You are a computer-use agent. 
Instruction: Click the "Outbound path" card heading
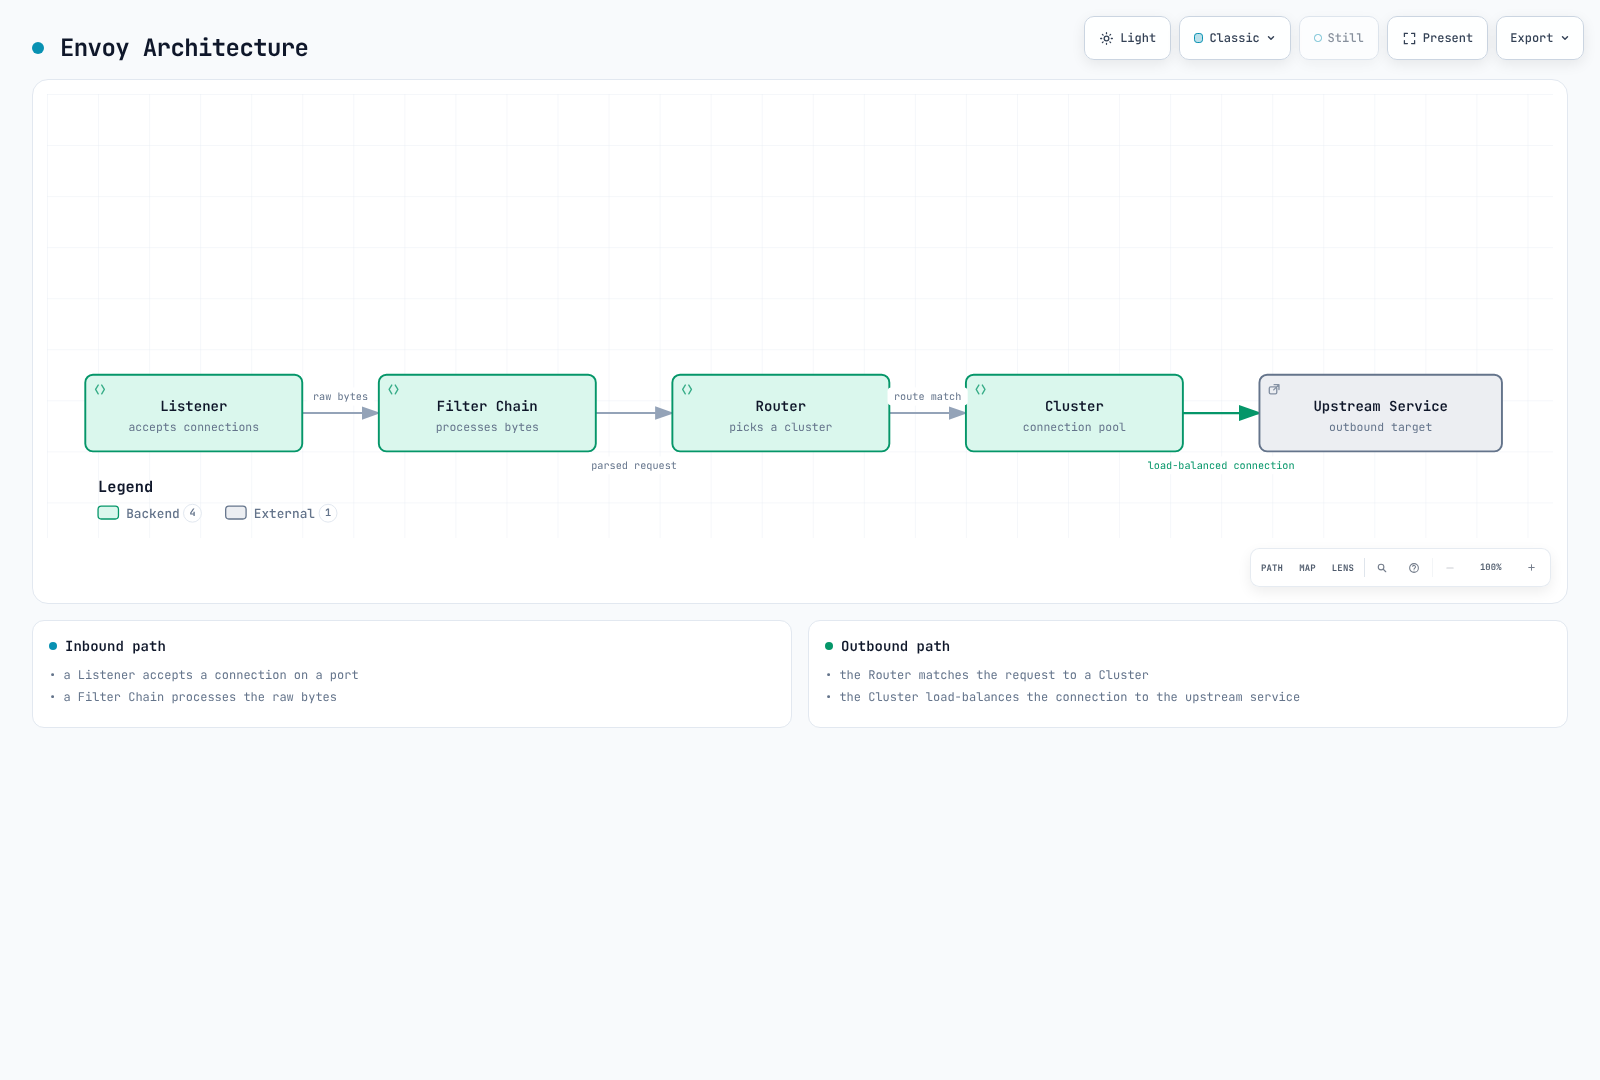[x=895, y=647]
